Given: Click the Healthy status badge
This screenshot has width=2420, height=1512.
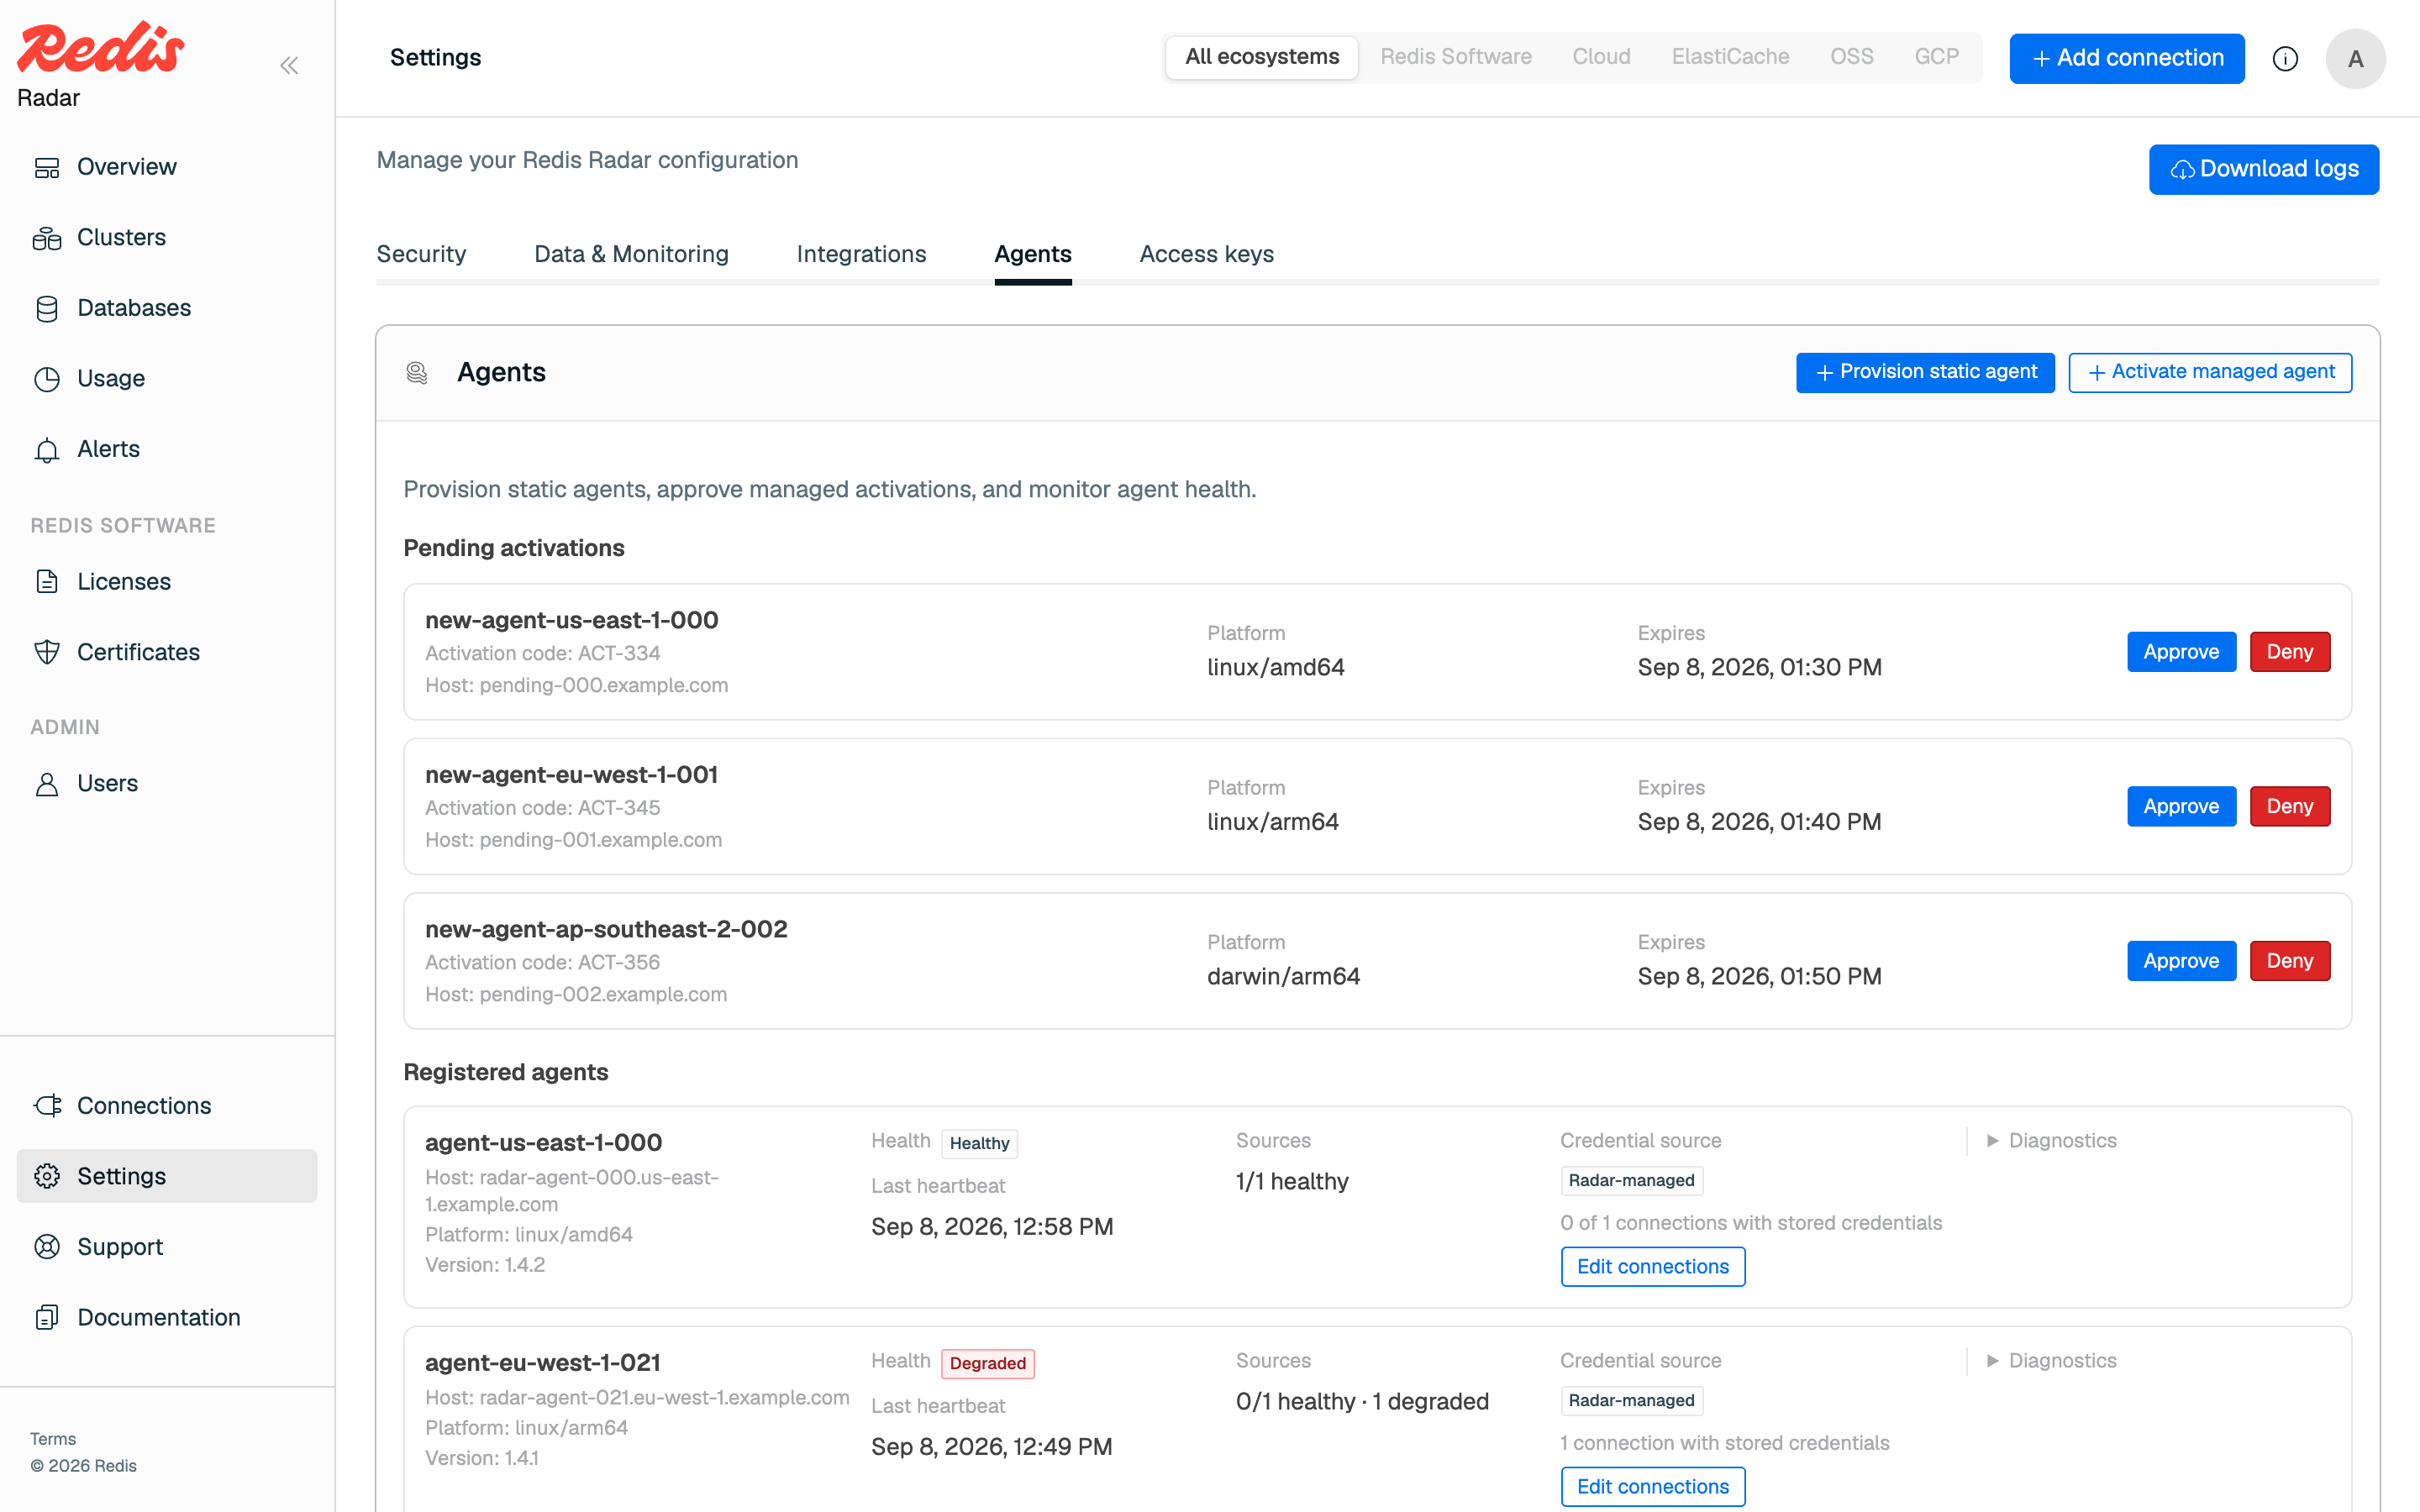Looking at the screenshot, I should (979, 1143).
